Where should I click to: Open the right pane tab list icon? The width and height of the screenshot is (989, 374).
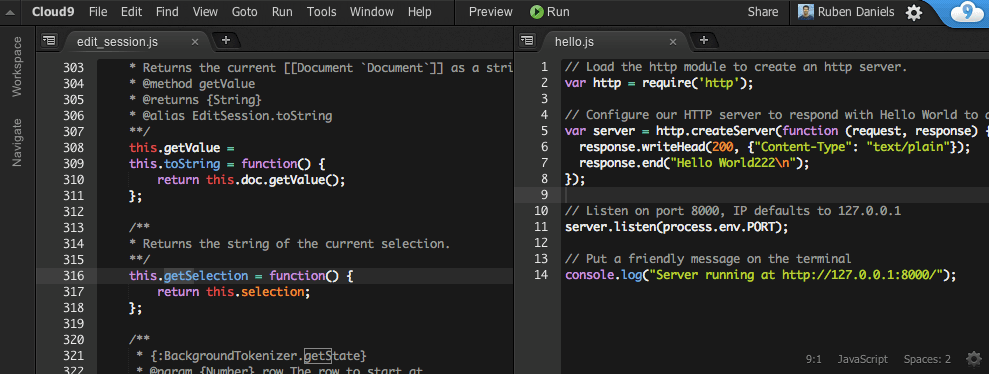527,40
